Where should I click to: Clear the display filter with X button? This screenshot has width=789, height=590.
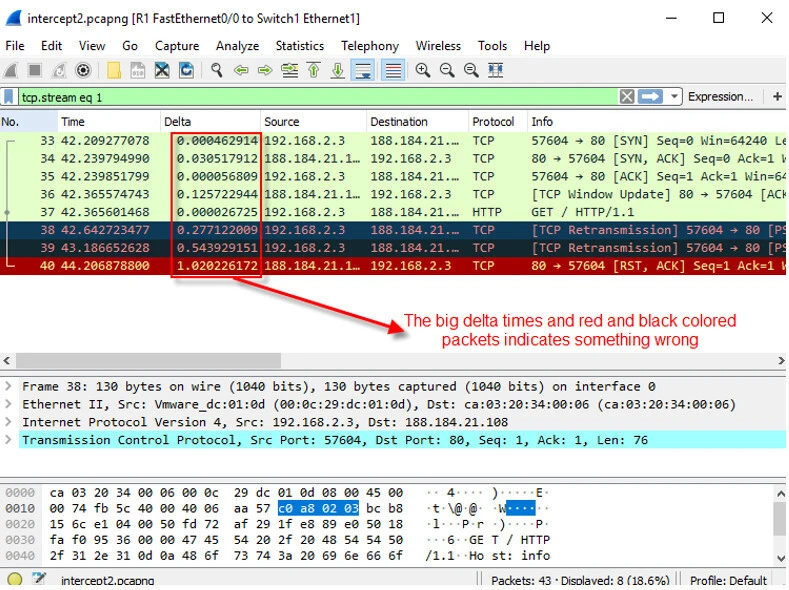[626, 97]
